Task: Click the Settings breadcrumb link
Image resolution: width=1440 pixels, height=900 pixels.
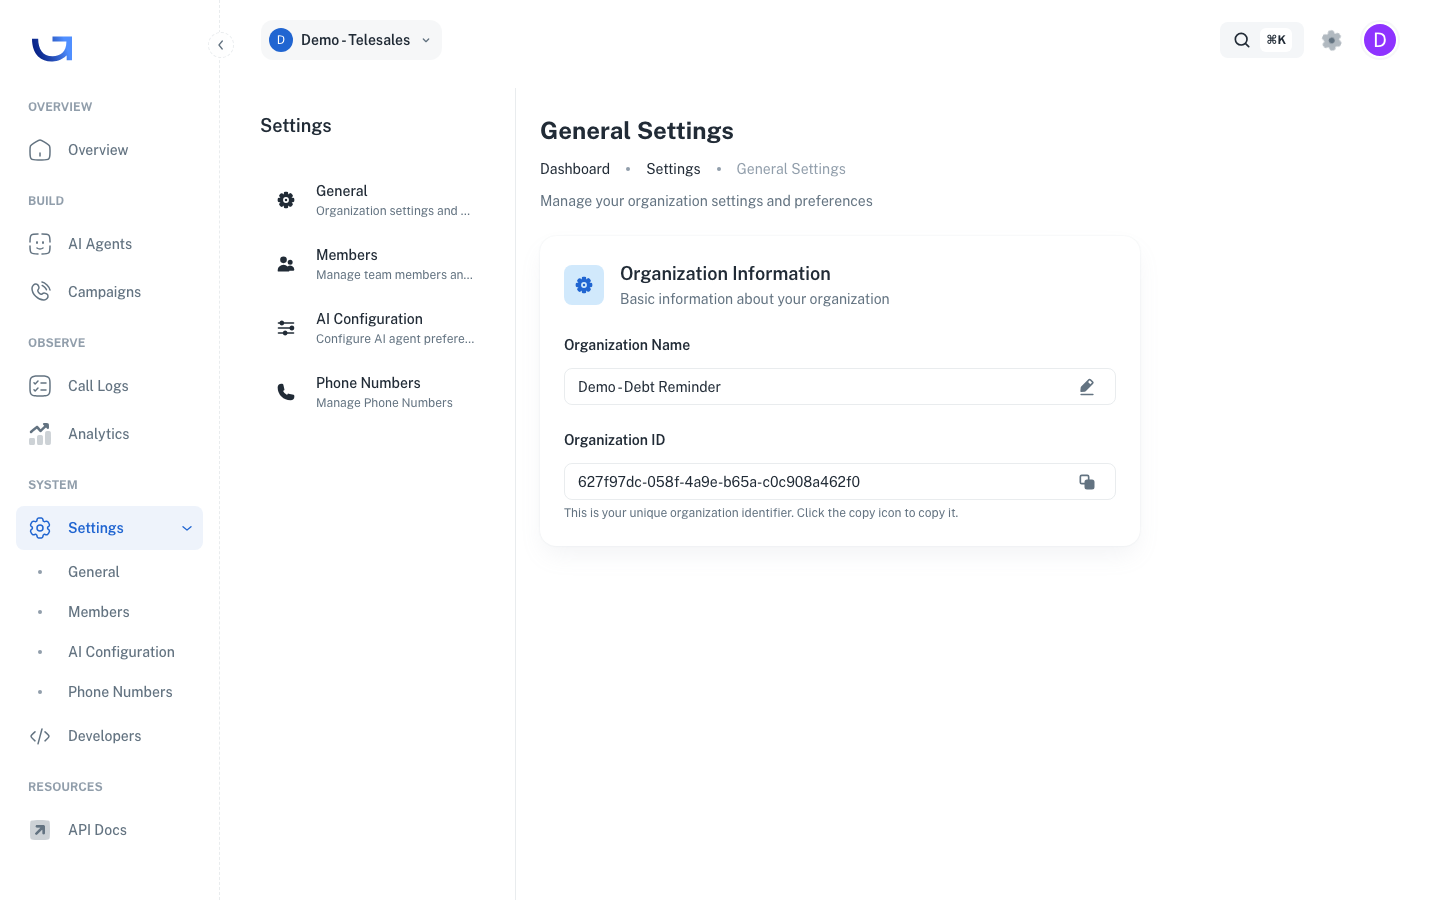Action: click(x=673, y=169)
